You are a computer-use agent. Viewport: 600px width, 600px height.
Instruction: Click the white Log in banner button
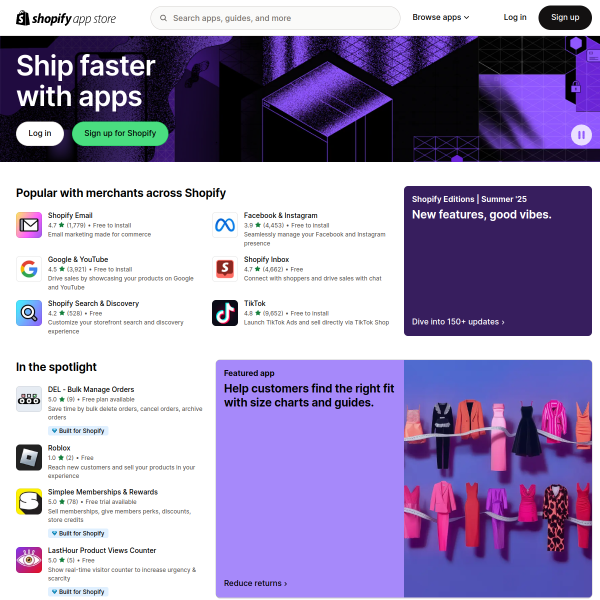40,134
